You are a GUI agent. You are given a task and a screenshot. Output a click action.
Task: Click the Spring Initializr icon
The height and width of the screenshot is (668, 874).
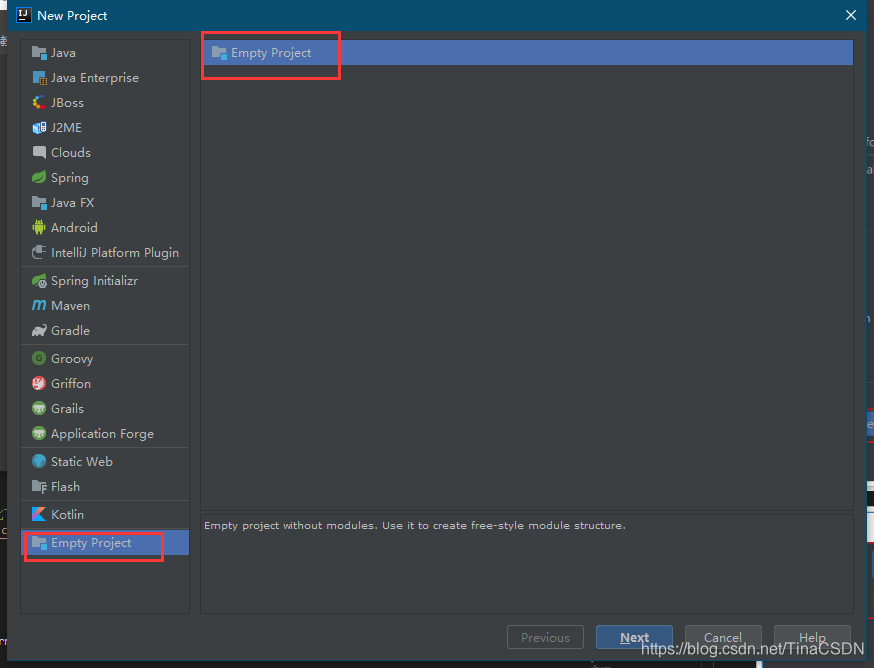pyautogui.click(x=39, y=281)
